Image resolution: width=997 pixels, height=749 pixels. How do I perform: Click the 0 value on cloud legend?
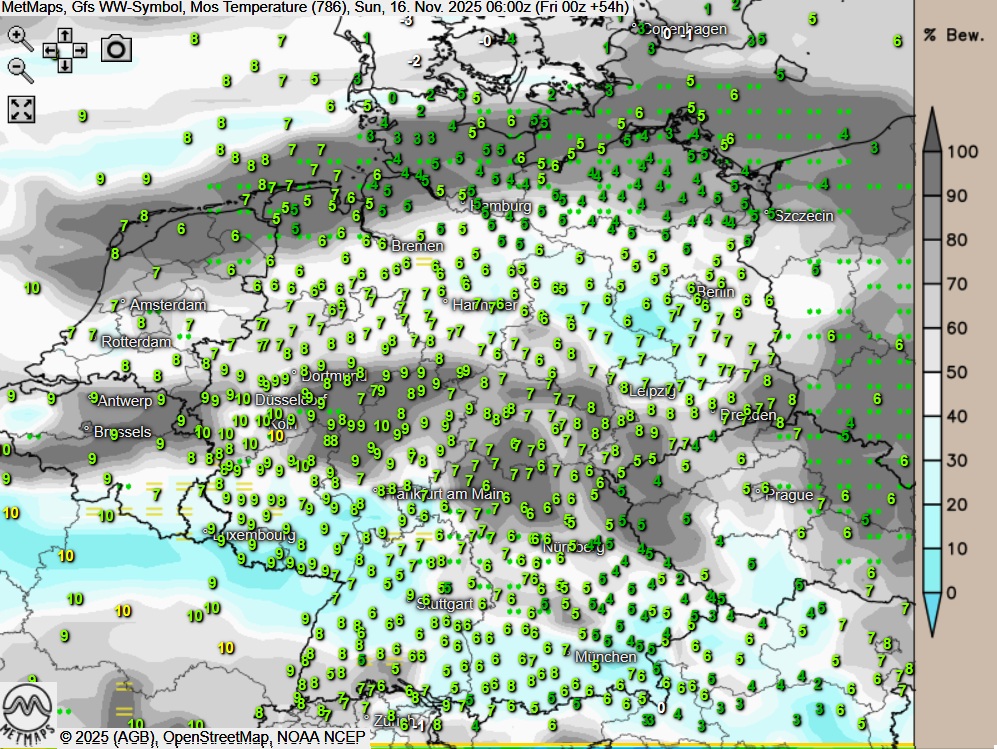pyautogui.click(x=952, y=592)
